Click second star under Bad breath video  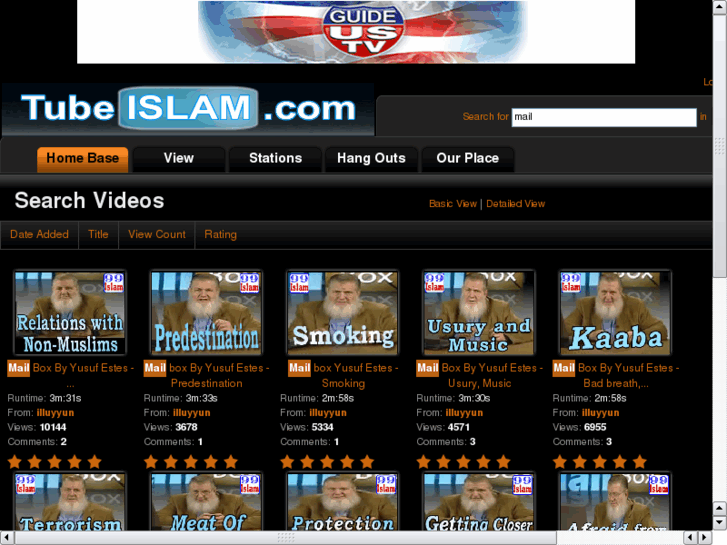click(x=580, y=462)
